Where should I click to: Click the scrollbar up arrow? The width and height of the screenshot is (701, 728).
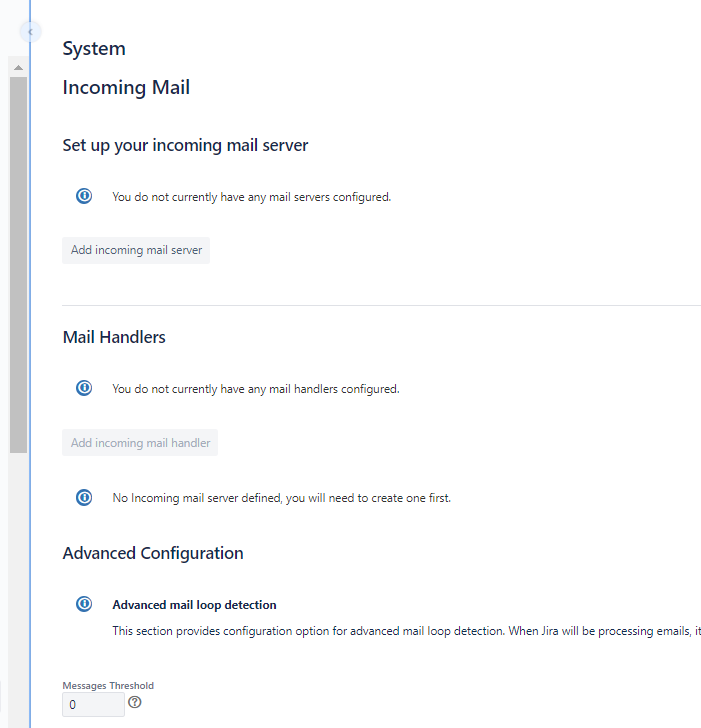pos(18,67)
